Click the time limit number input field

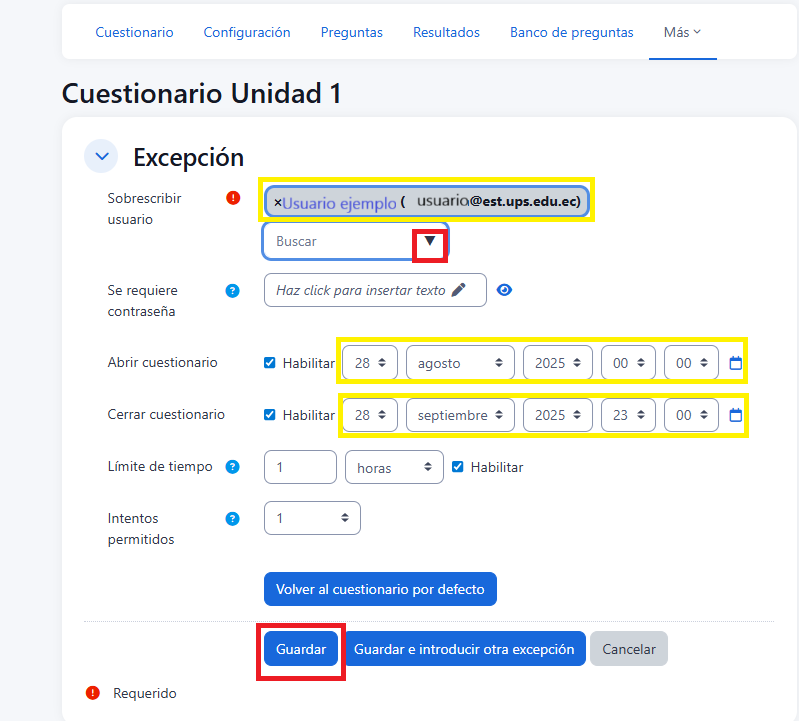click(x=300, y=467)
